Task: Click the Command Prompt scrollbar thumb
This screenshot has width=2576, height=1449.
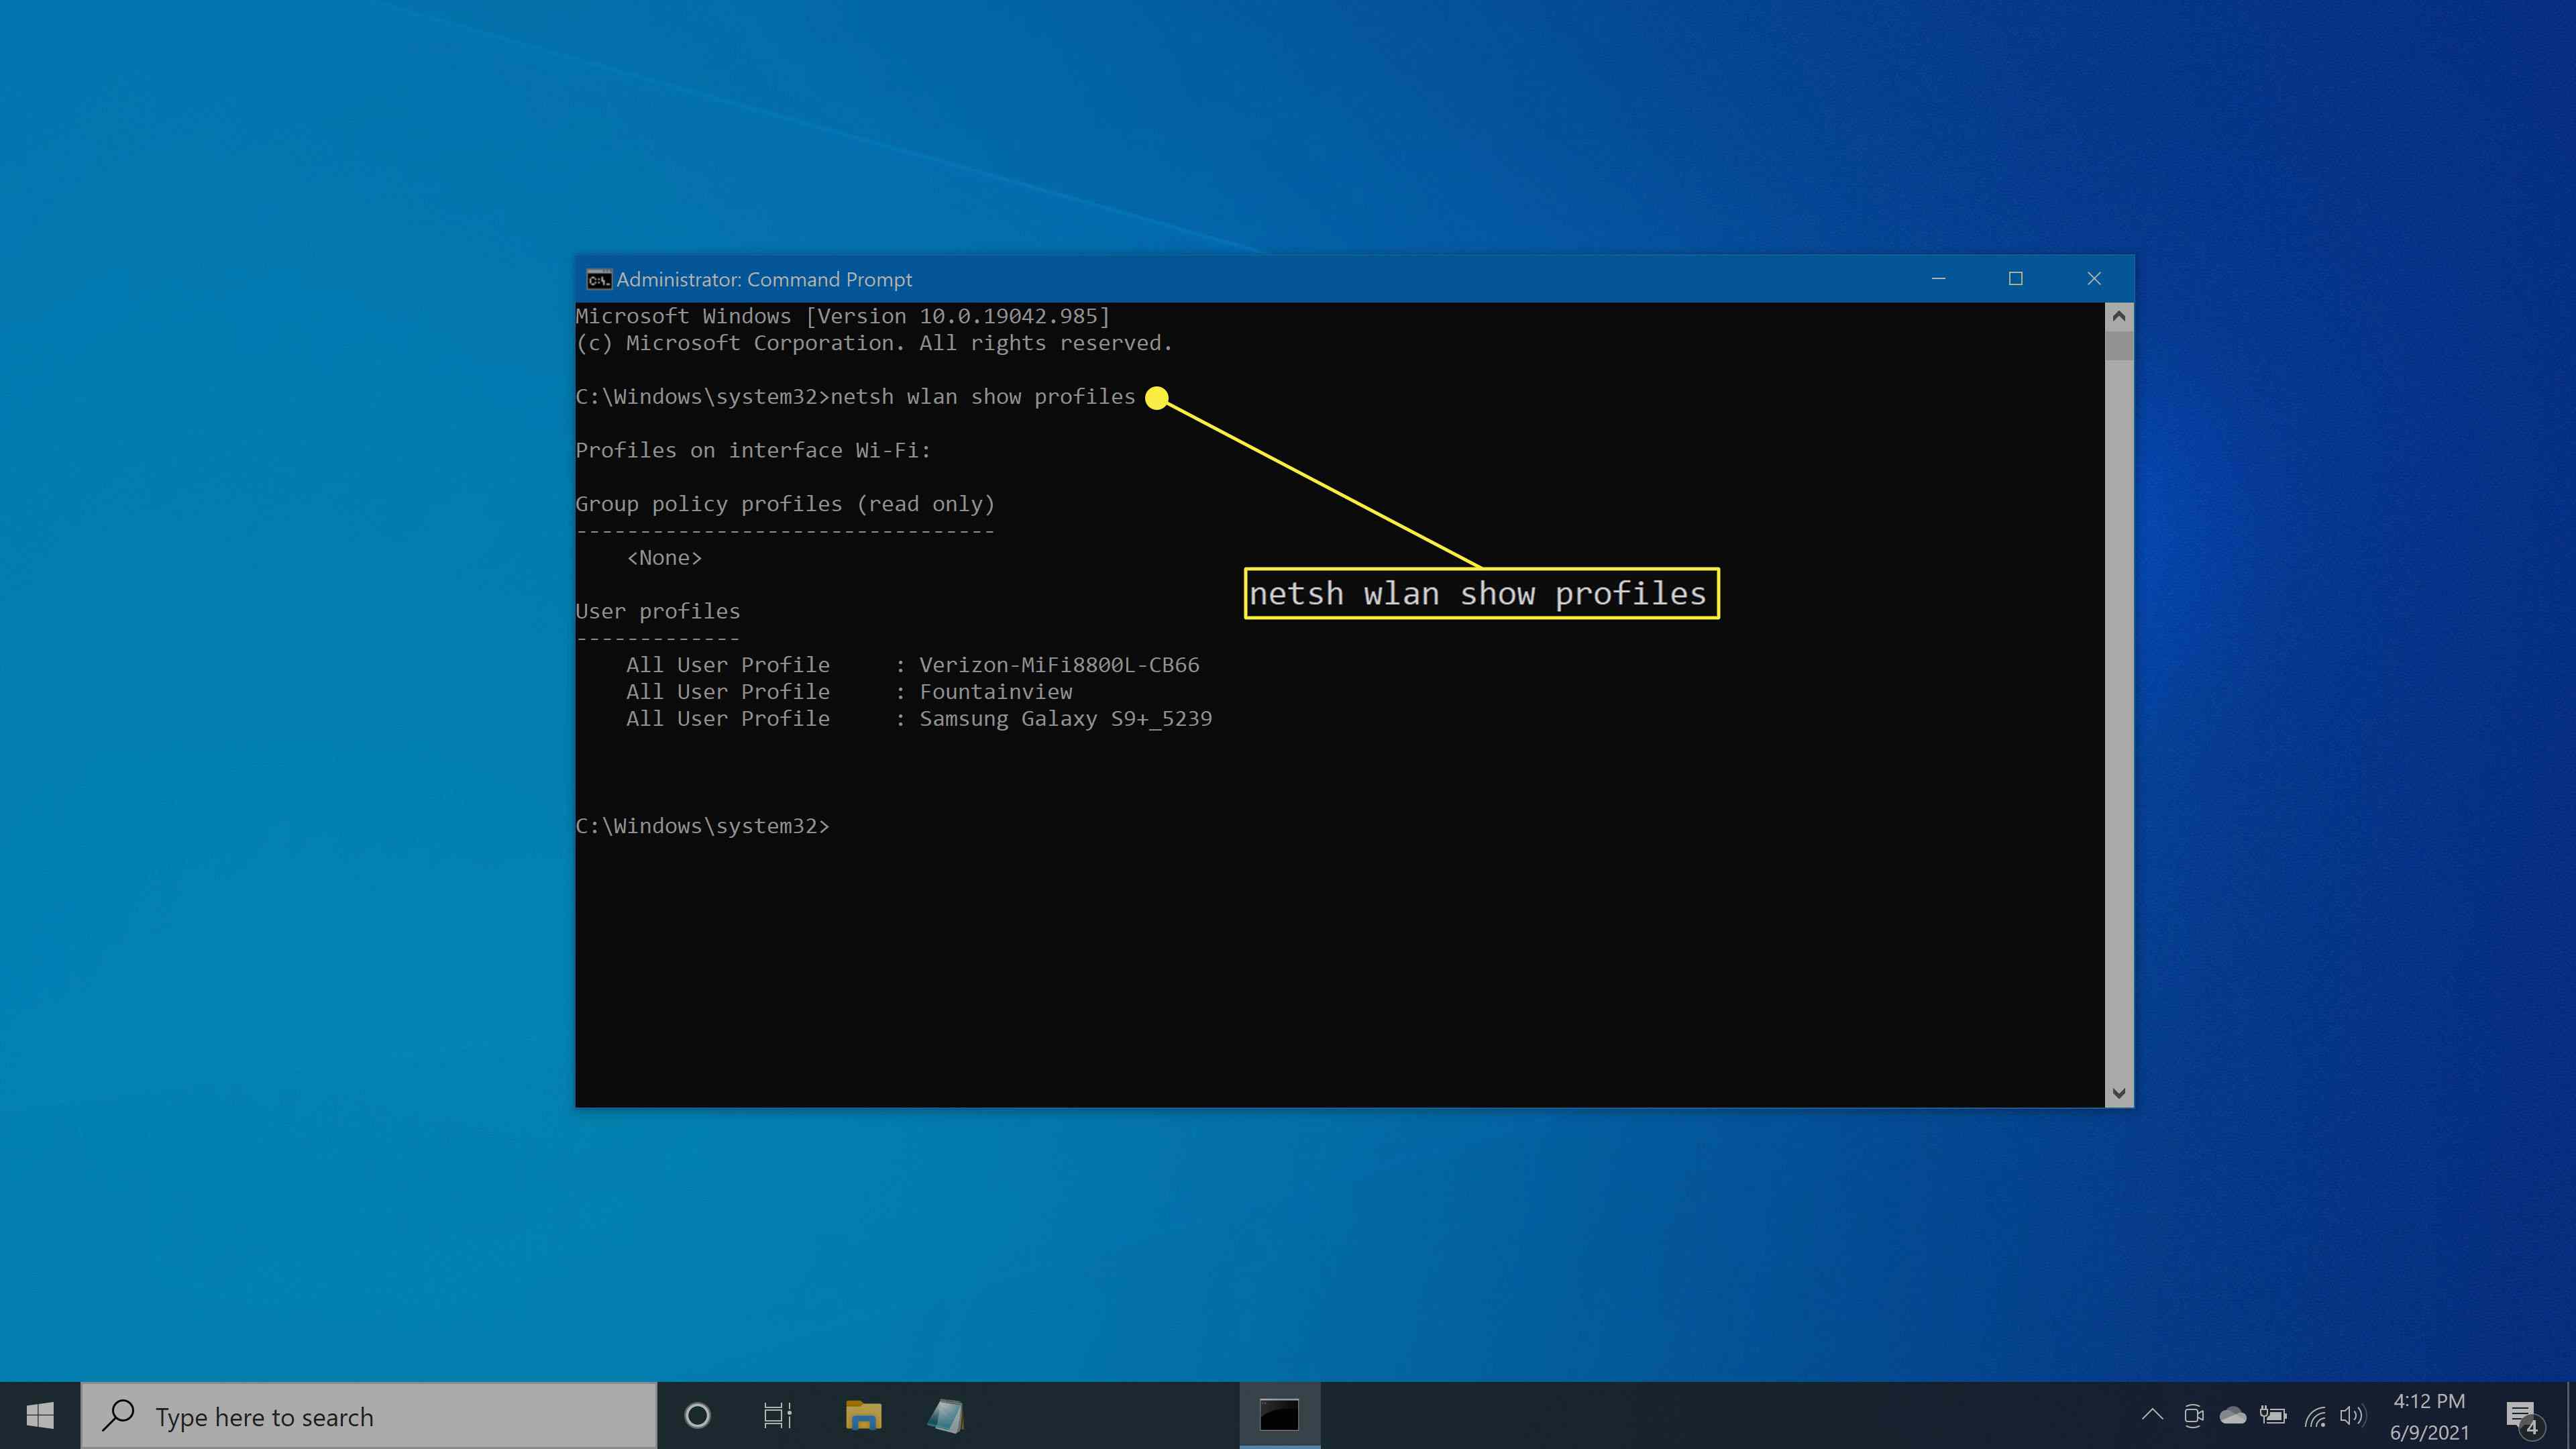Action: [2118, 345]
